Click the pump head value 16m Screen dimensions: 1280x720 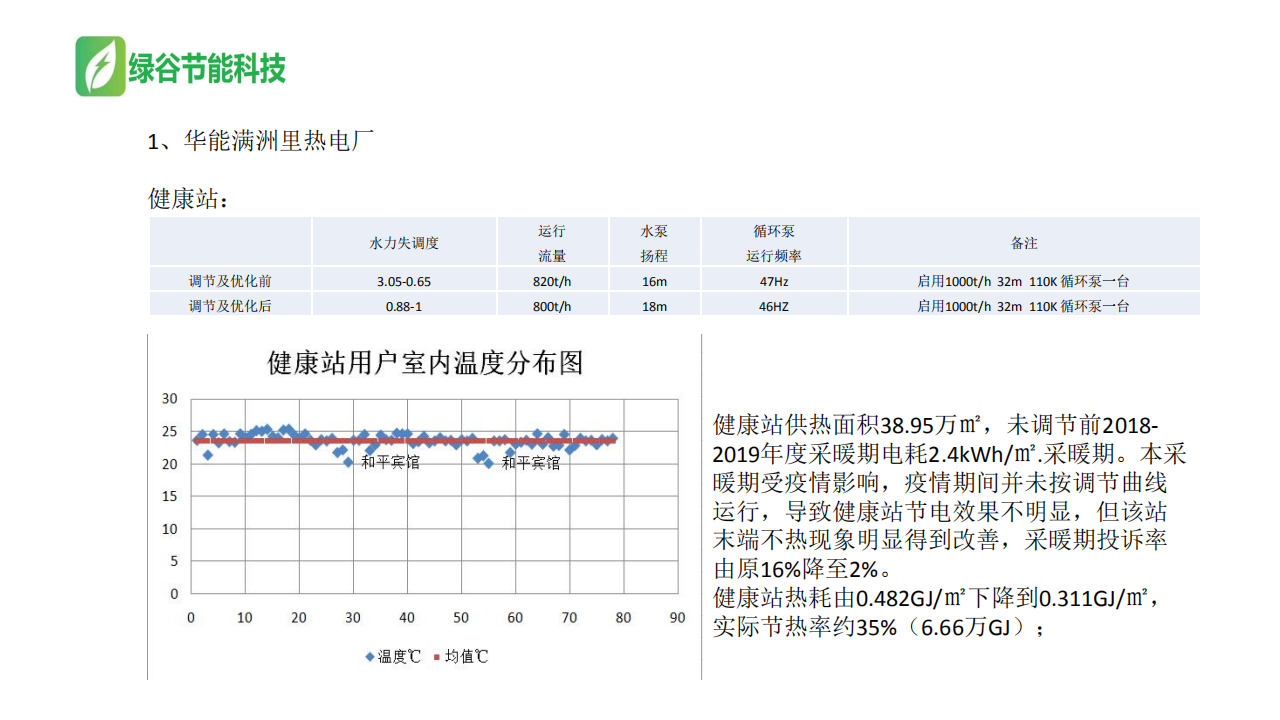654,282
